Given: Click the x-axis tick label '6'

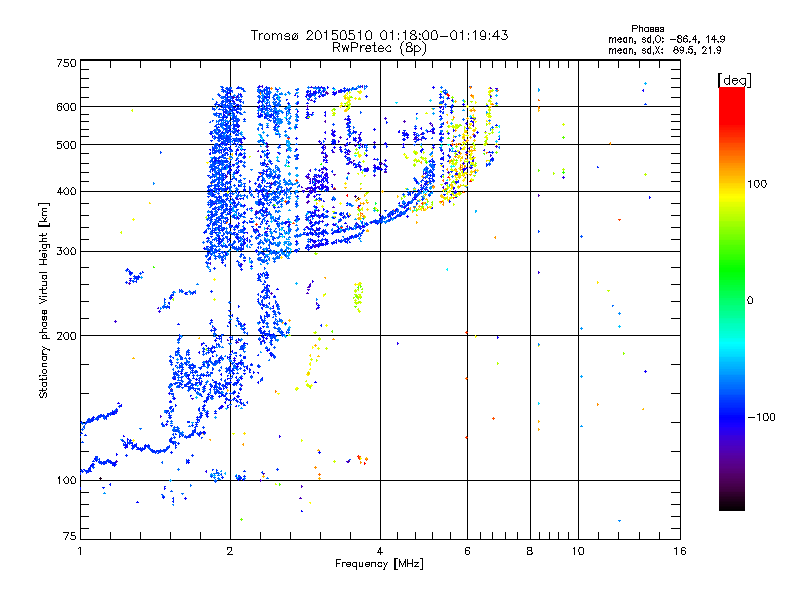Looking at the screenshot, I should (x=467, y=551).
